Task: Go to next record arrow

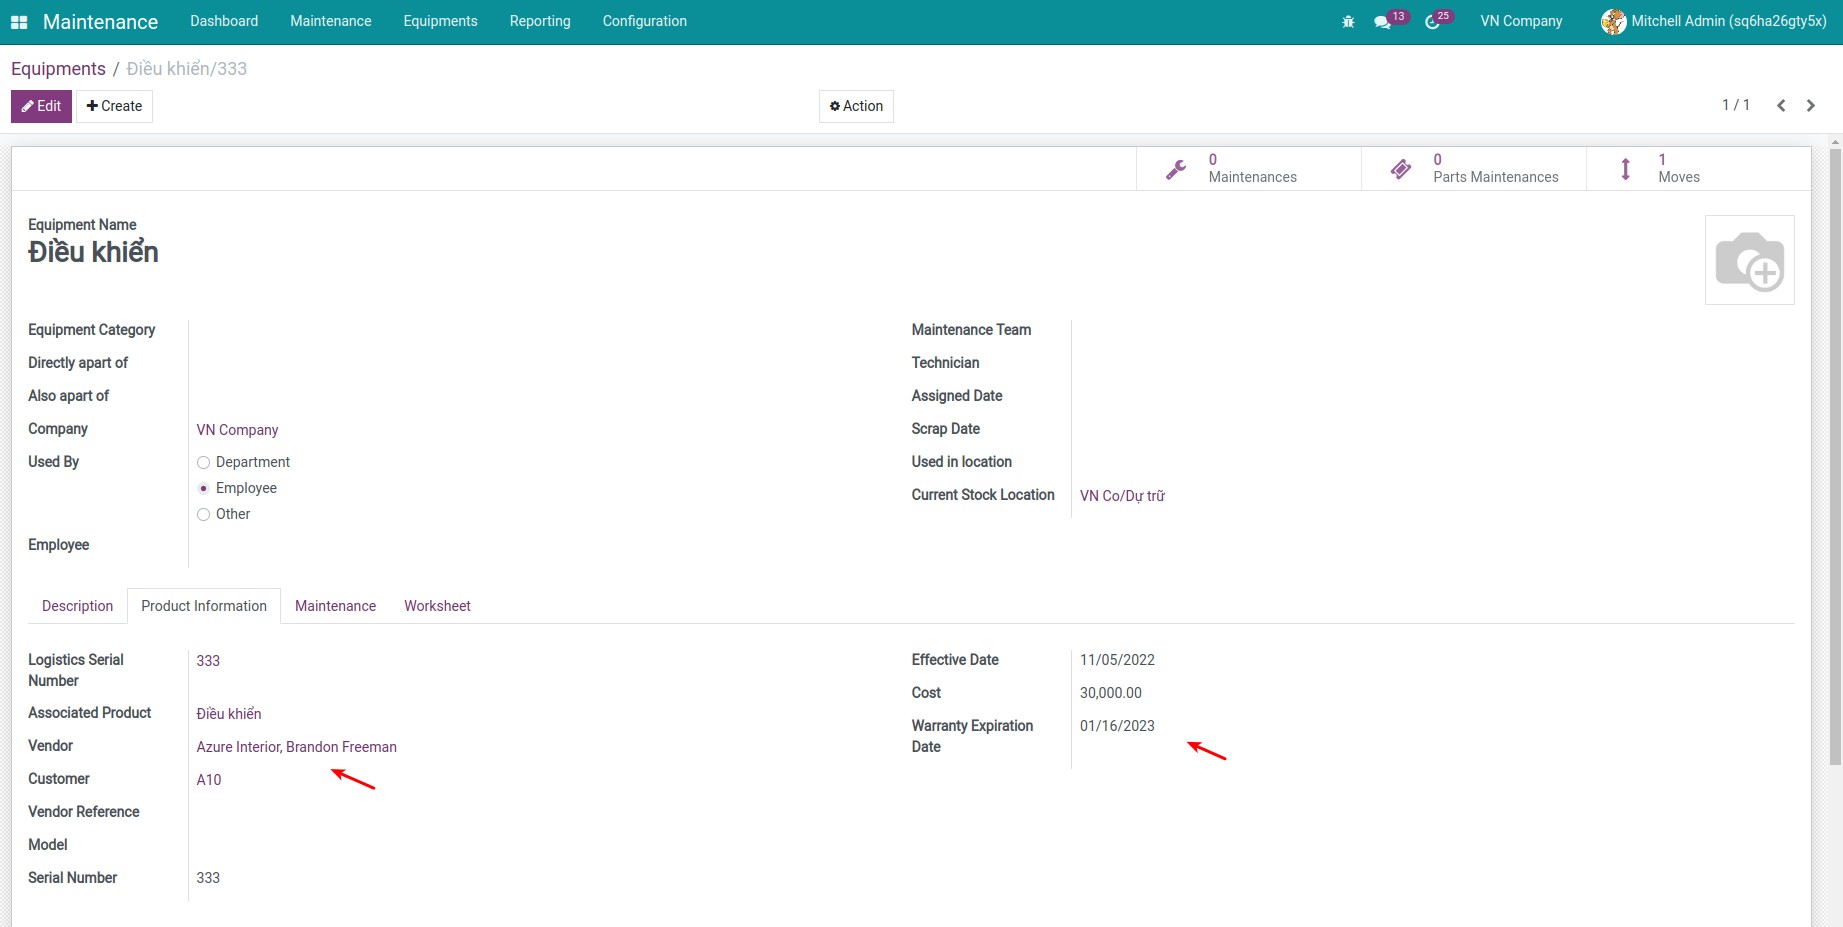Action: pyautogui.click(x=1810, y=106)
